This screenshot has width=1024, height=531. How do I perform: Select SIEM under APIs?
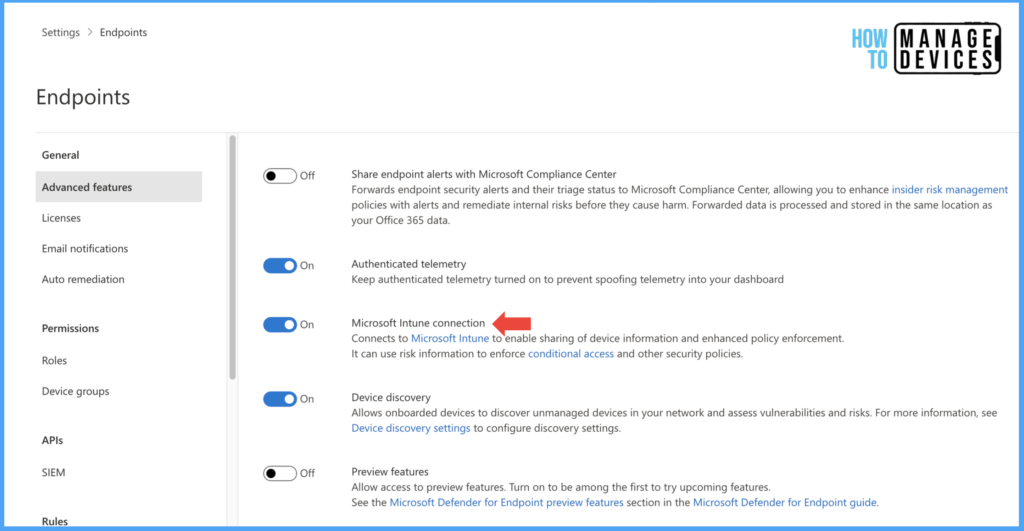click(x=54, y=472)
